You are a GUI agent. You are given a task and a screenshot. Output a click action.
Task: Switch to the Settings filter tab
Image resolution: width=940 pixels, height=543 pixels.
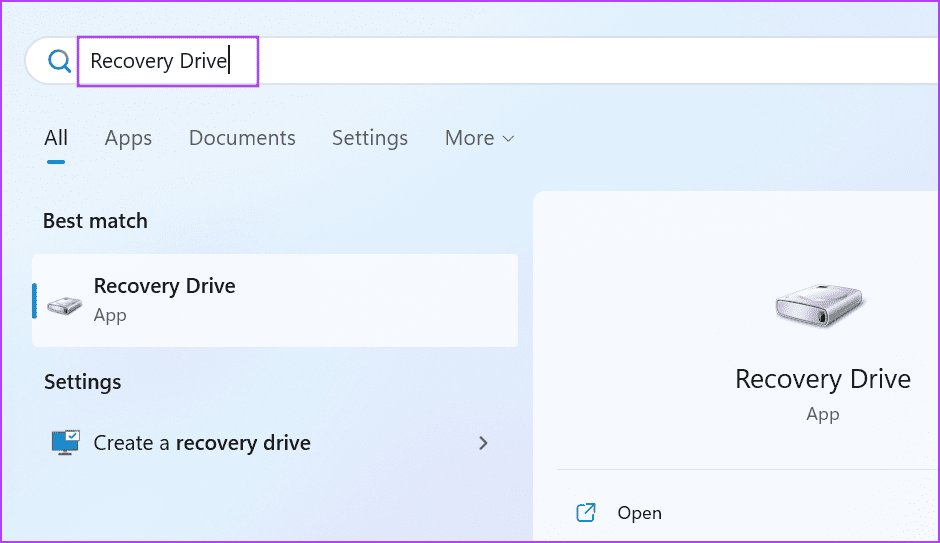tap(370, 138)
